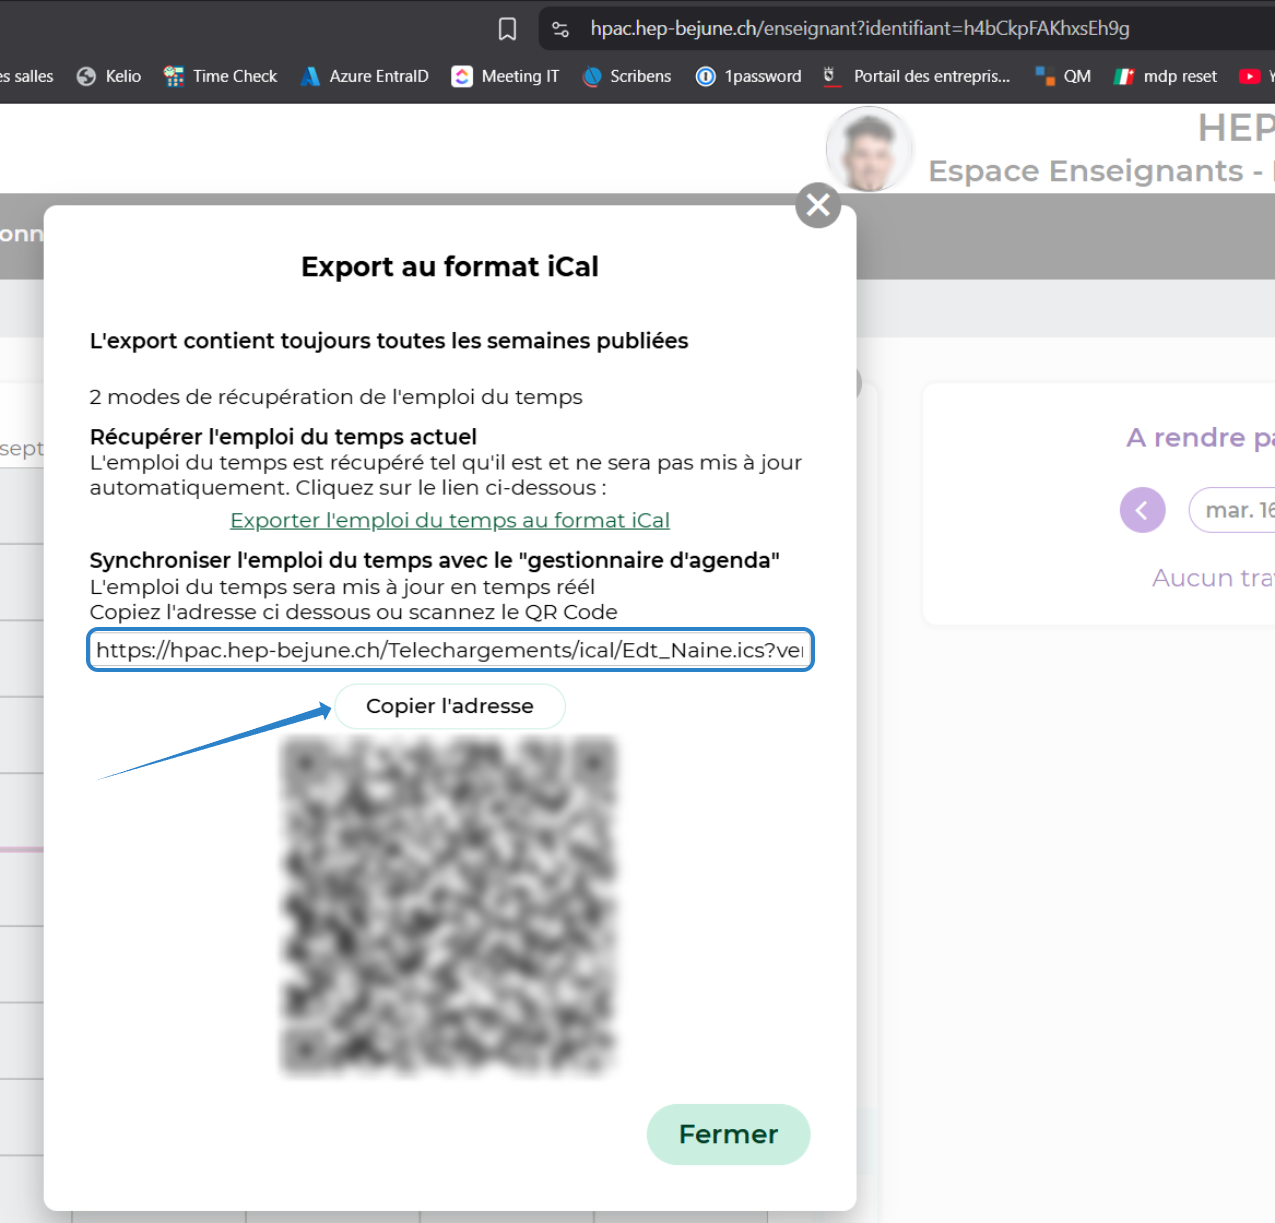
Task: Click the bookmark icon in address bar
Action: point(507,29)
